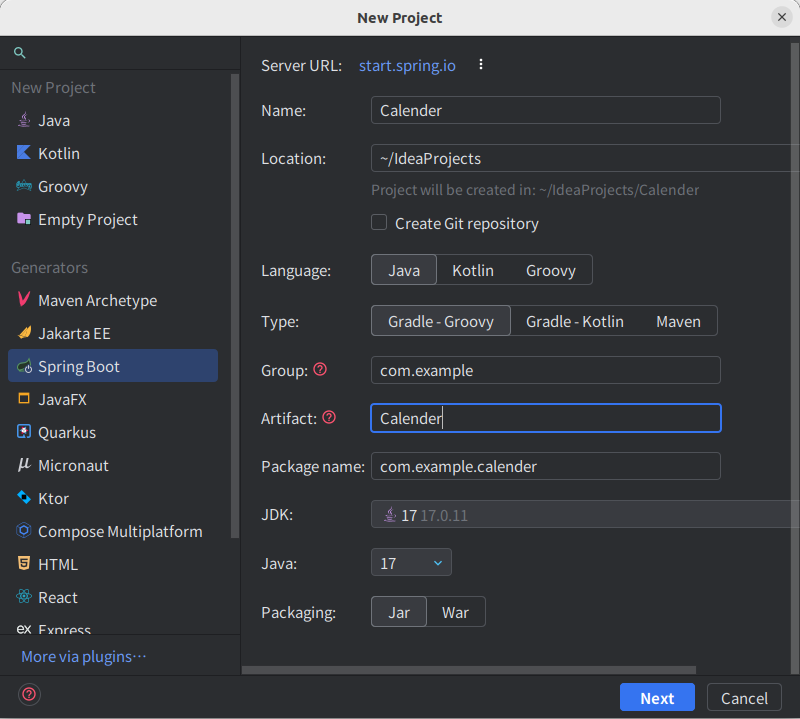The width and height of the screenshot is (800, 719).
Task: Click the Cancel button
Action: (744, 698)
